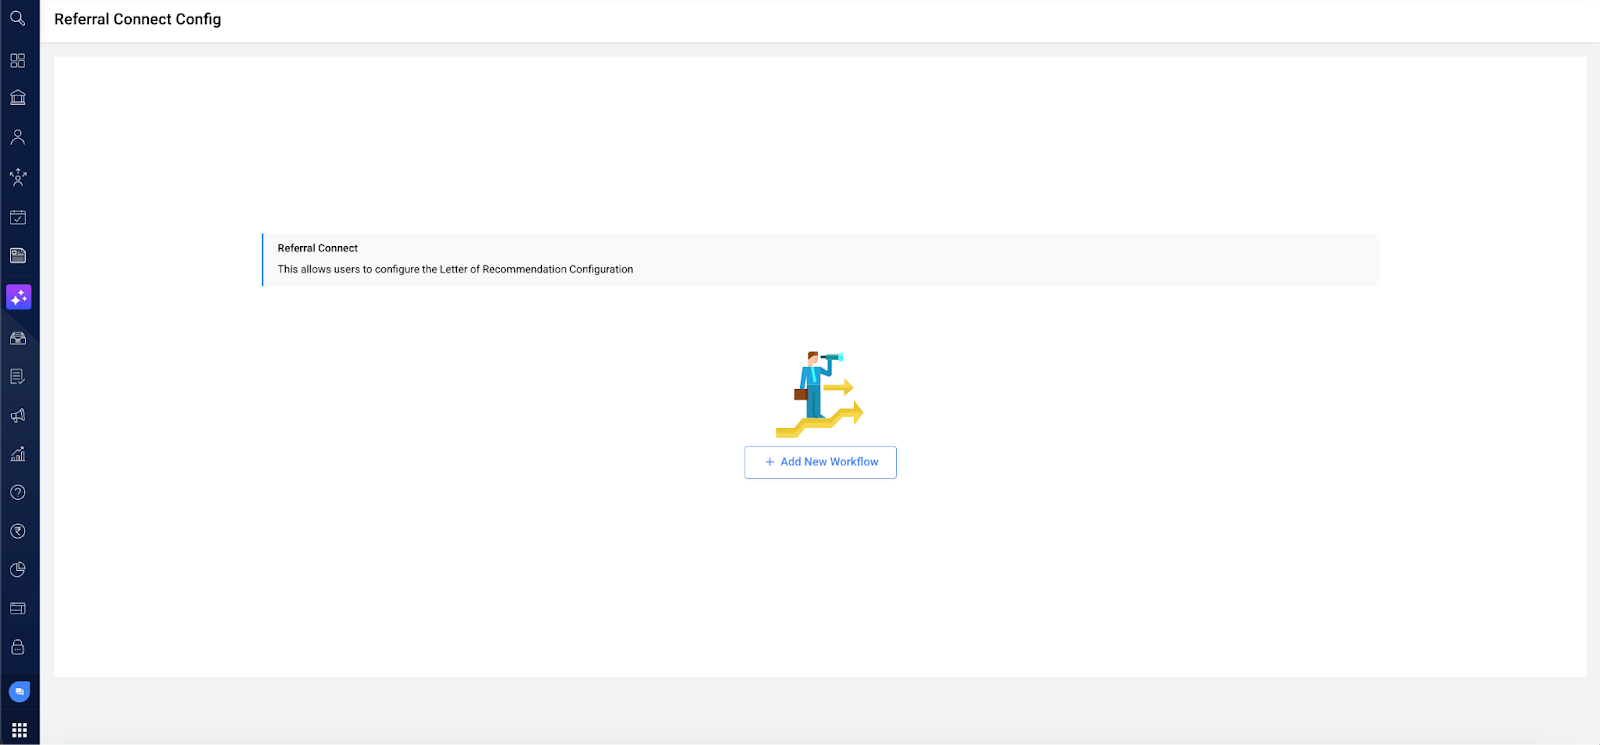
Task: Click the question mark help icon
Action: point(18,492)
